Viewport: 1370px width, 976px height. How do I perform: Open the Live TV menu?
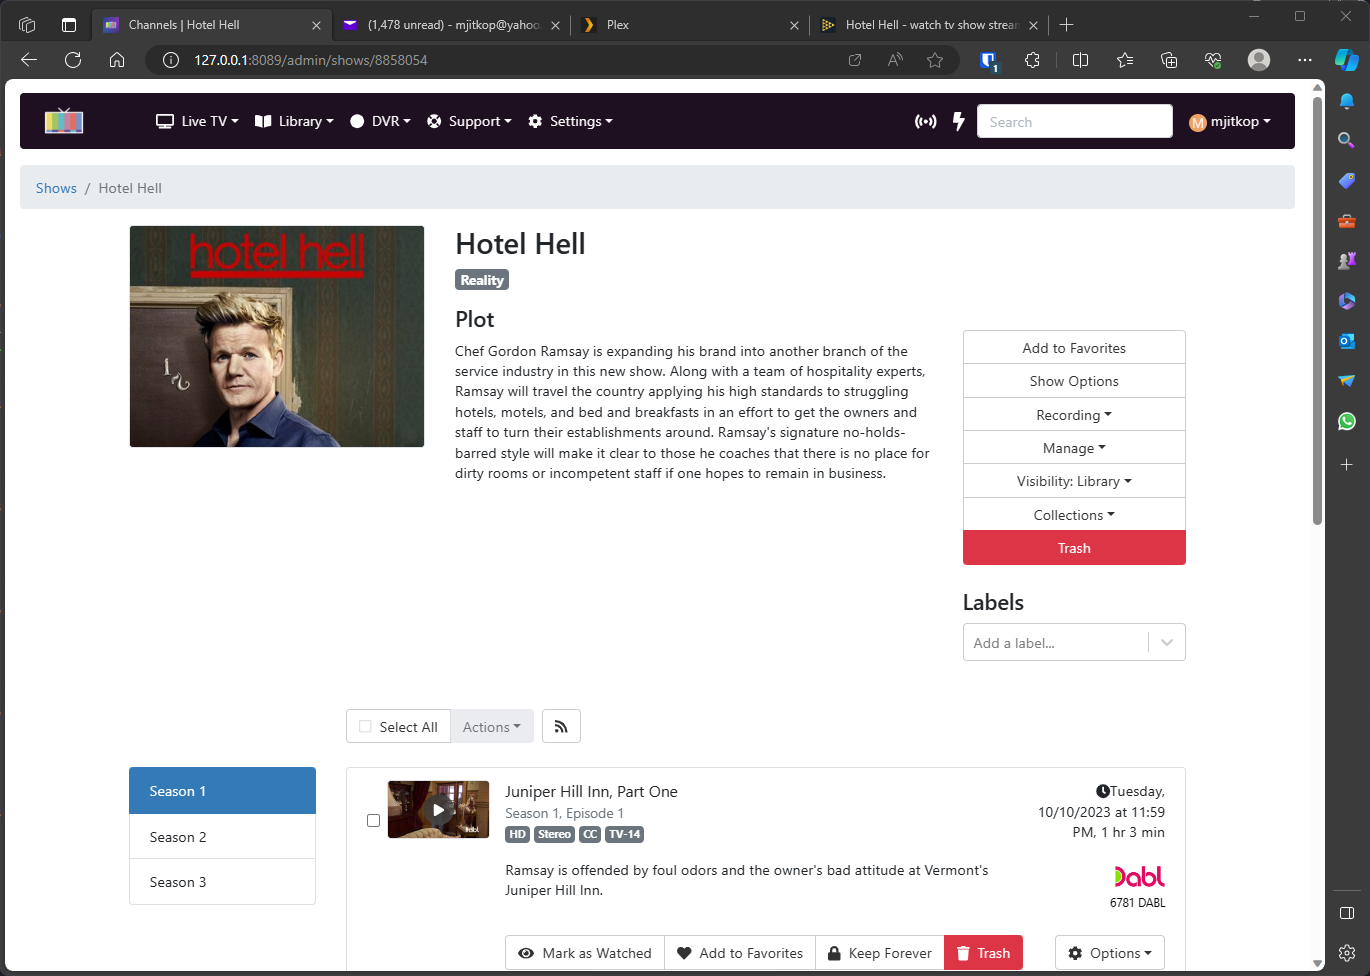click(197, 121)
